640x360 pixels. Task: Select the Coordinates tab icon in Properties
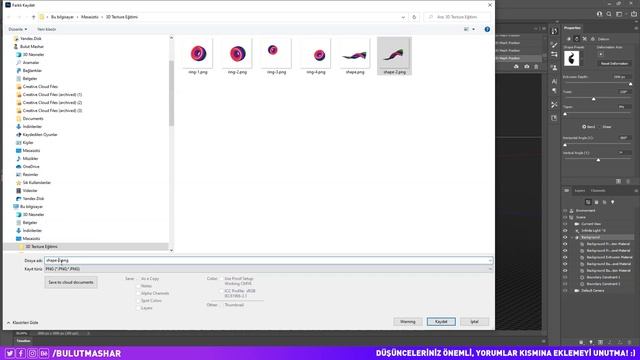point(593,39)
